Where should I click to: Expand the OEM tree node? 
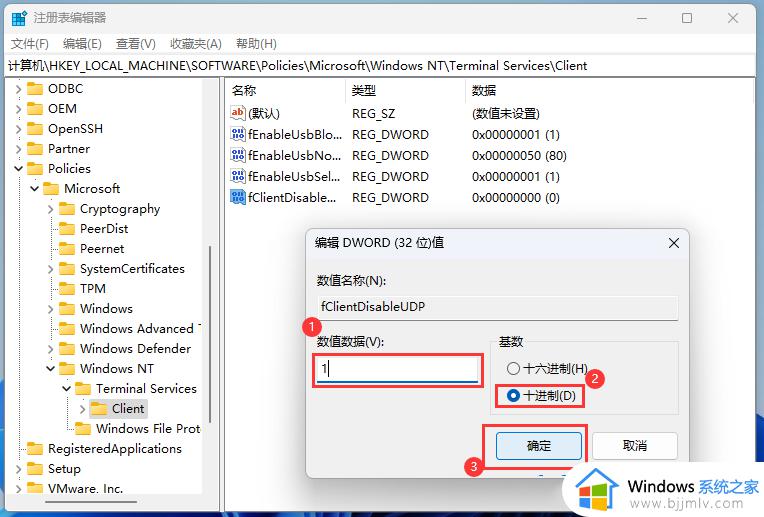19,109
